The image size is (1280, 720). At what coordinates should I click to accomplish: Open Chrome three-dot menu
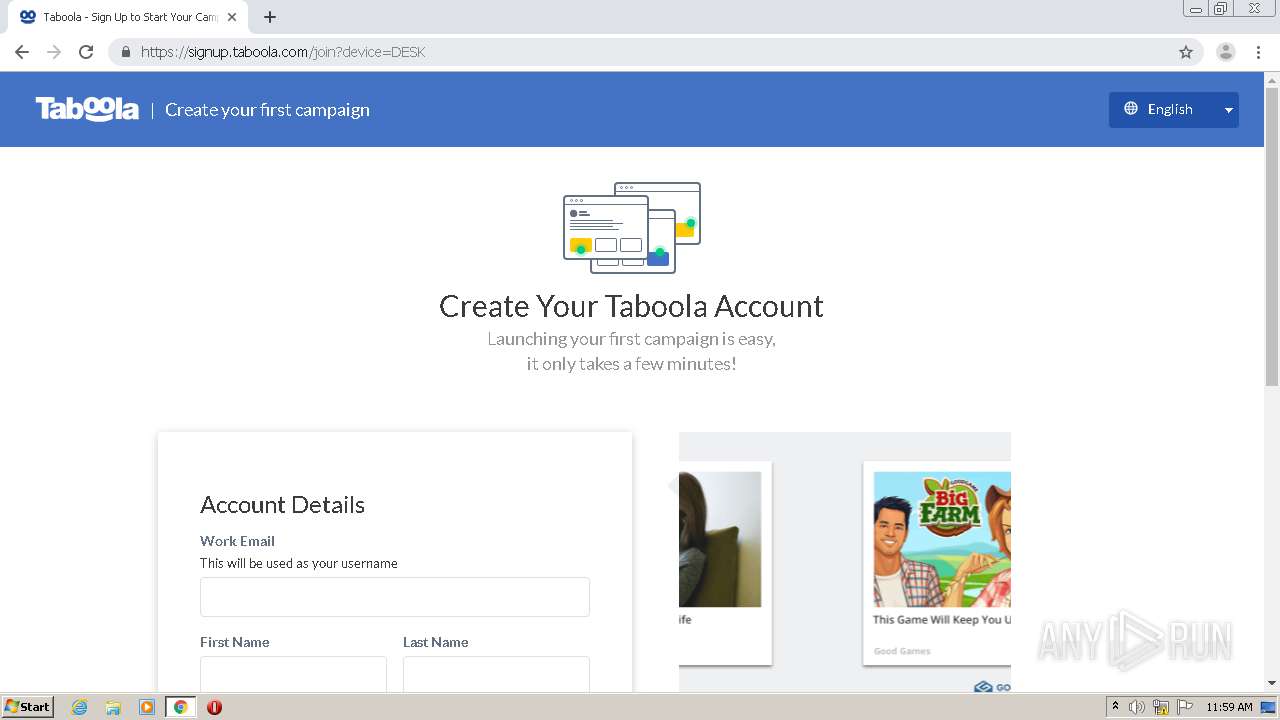[1259, 52]
